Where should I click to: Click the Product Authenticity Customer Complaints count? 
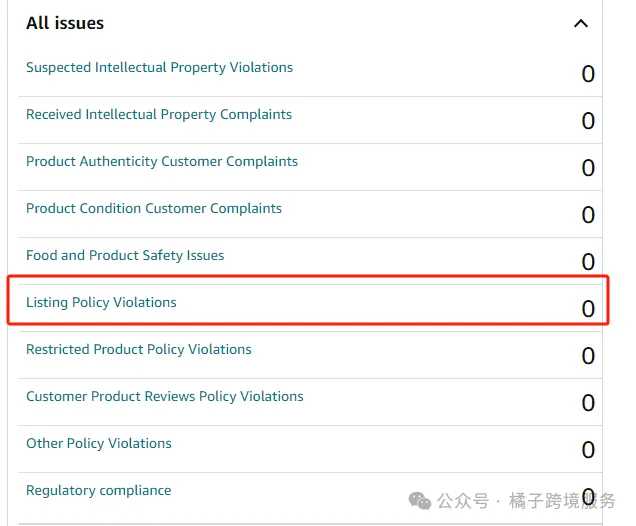coord(588,168)
